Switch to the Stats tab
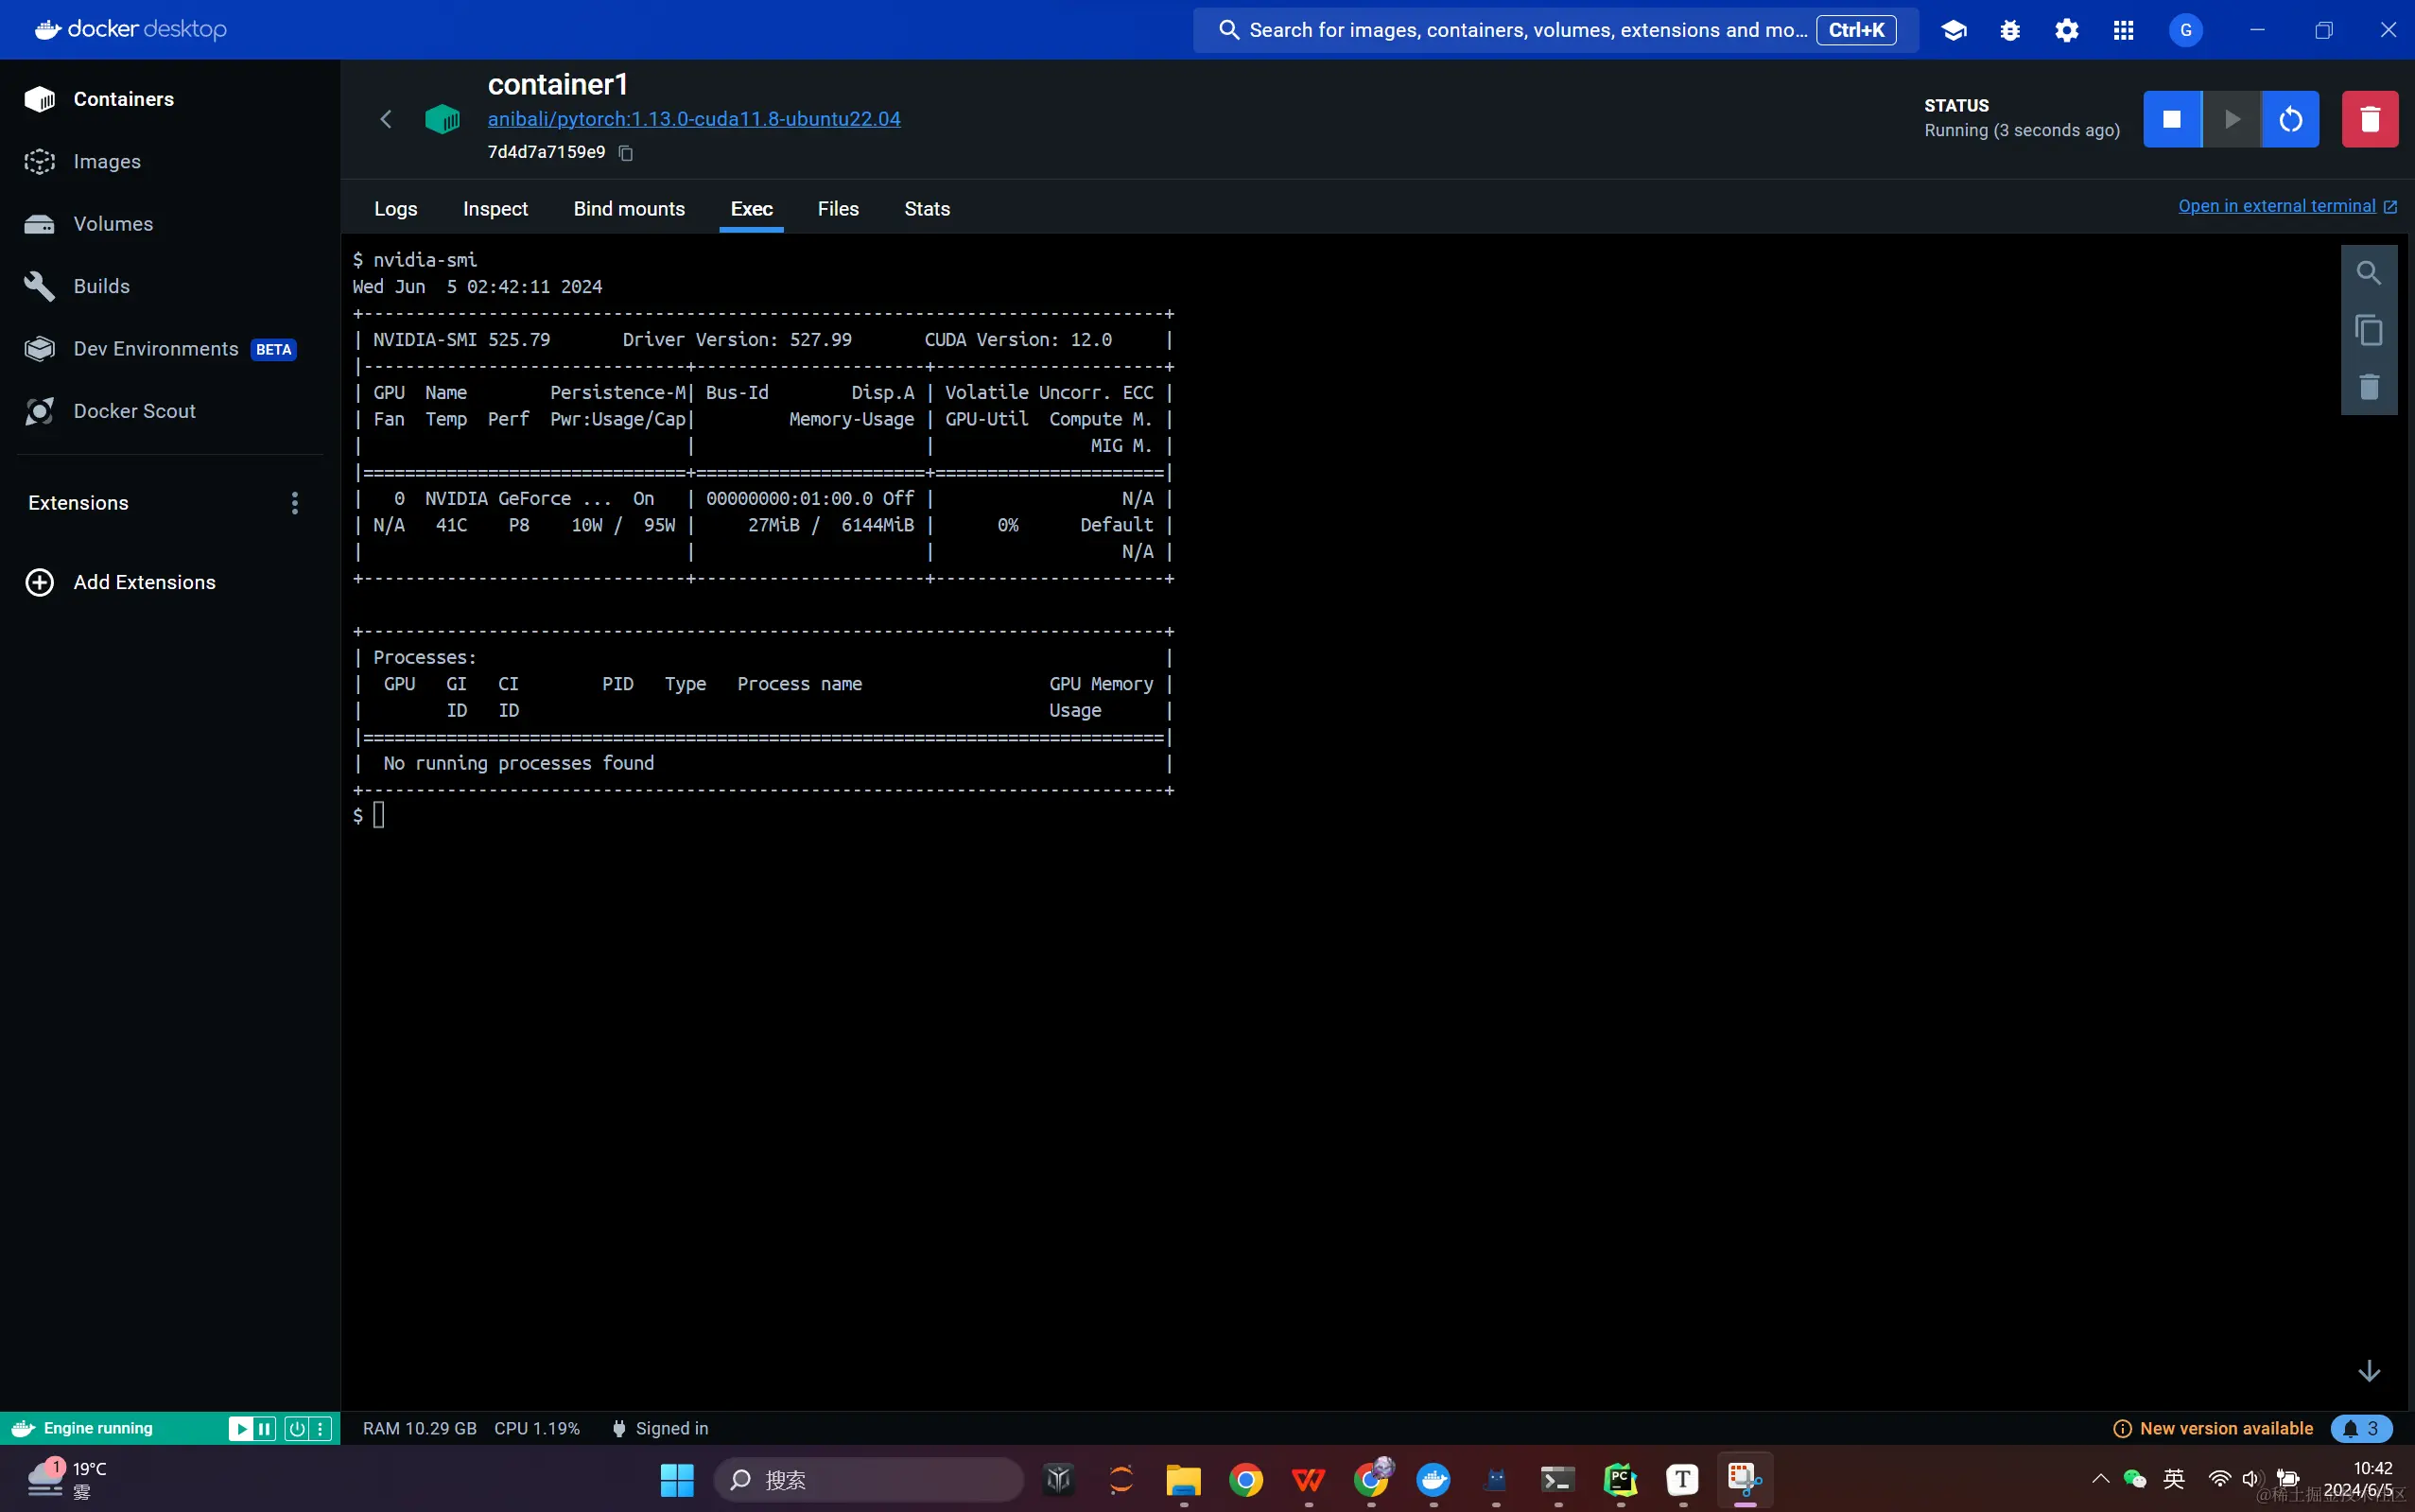Viewport: 2415px width, 1512px height. tap(926, 209)
